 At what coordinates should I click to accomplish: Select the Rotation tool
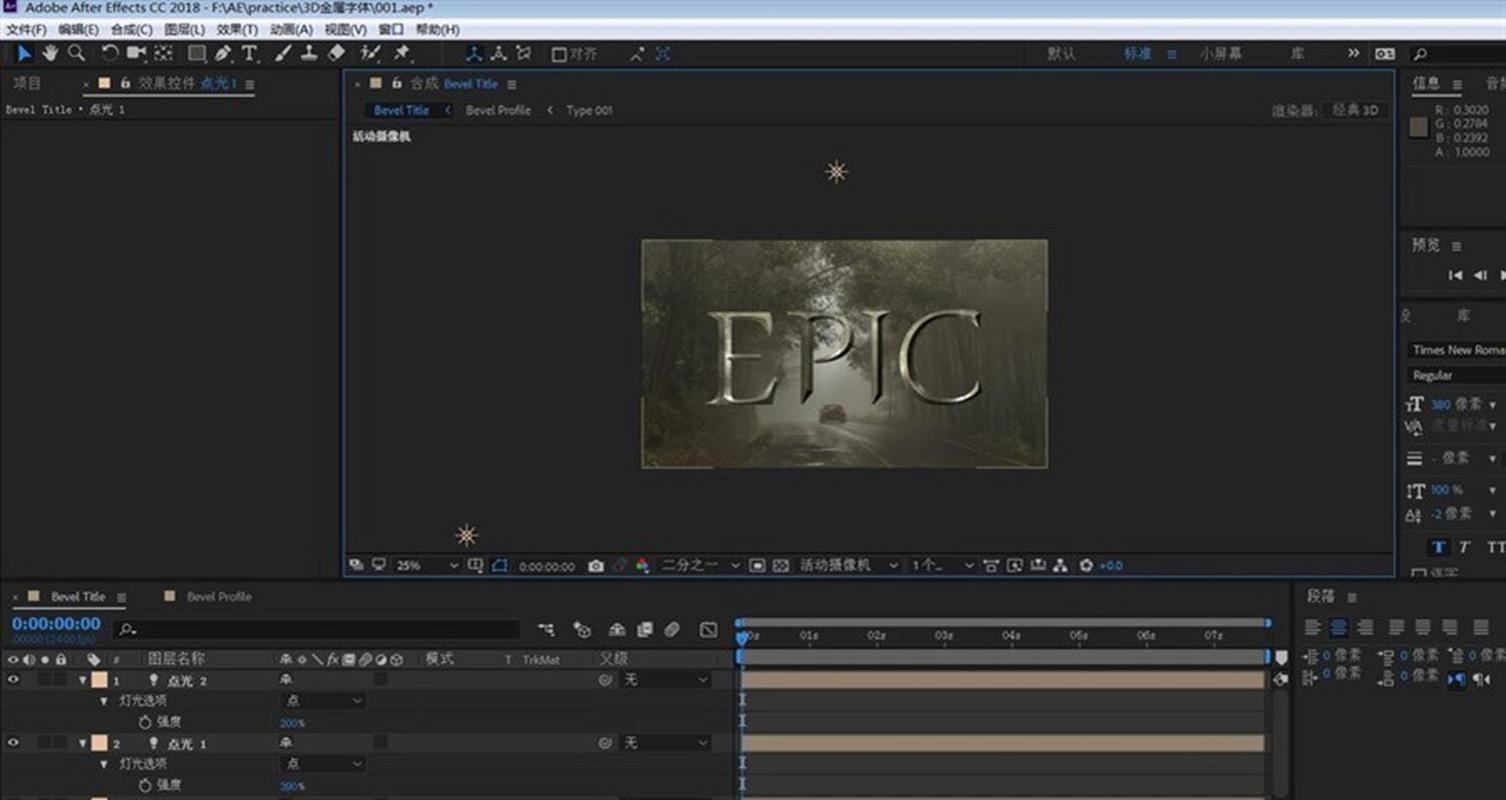pyautogui.click(x=110, y=53)
